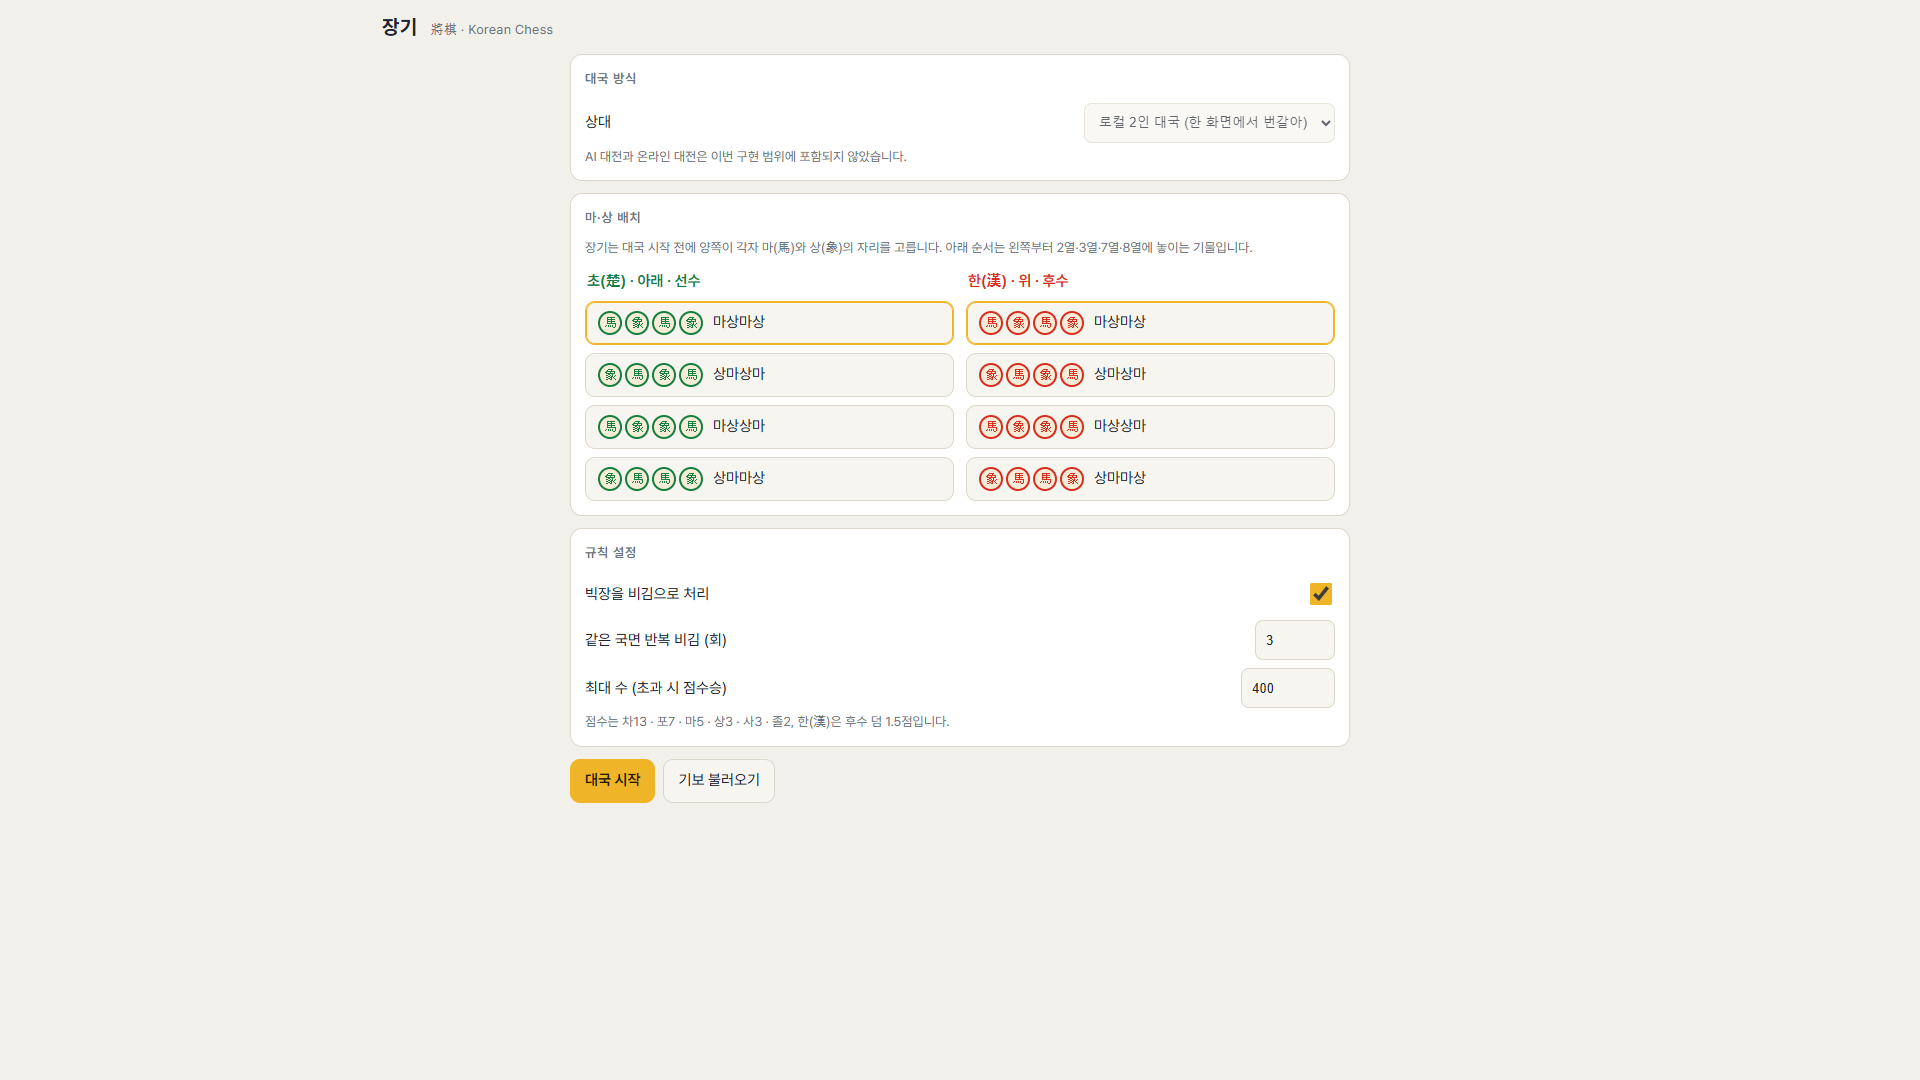Click first red 象 icon in Han 상마마상 row
The width and height of the screenshot is (1920, 1080).
(991, 479)
